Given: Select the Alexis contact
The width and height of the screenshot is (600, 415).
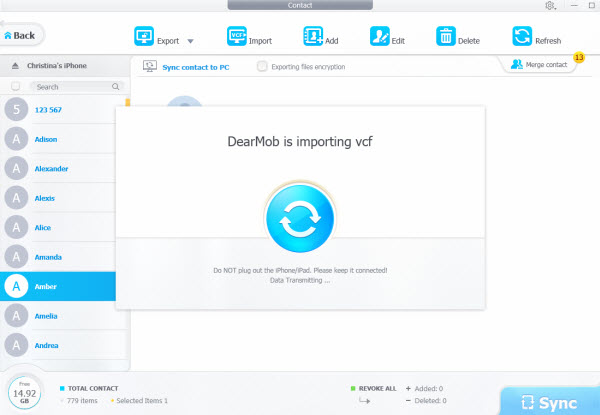Looking at the screenshot, I should click(x=58, y=198).
